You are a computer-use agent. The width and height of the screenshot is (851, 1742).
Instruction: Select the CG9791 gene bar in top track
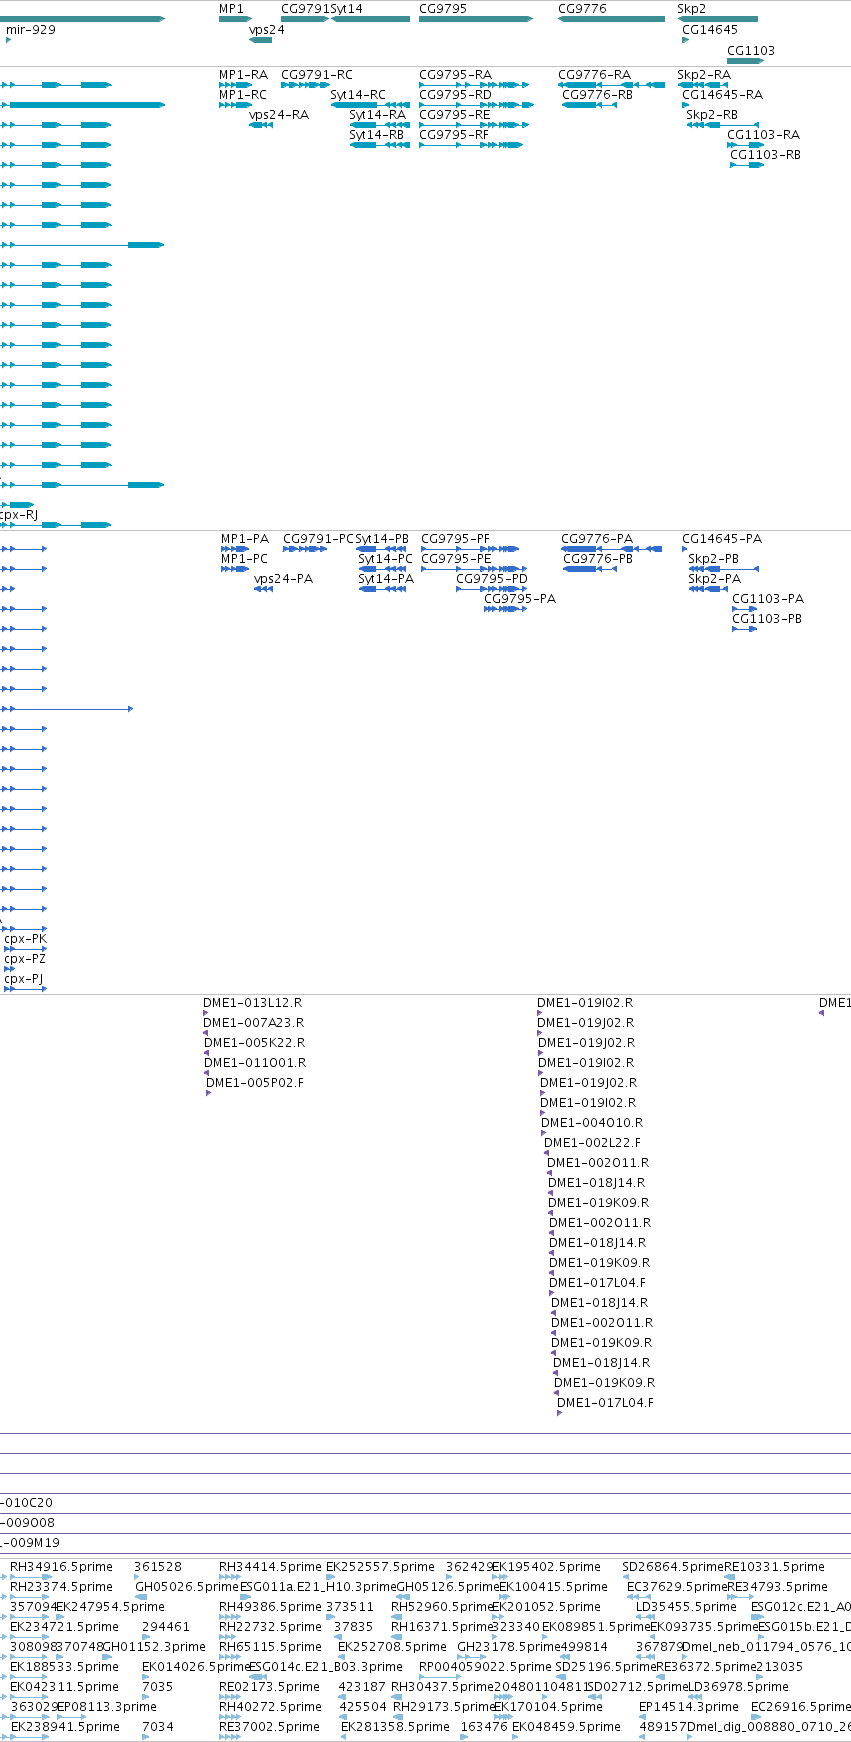click(x=305, y=19)
